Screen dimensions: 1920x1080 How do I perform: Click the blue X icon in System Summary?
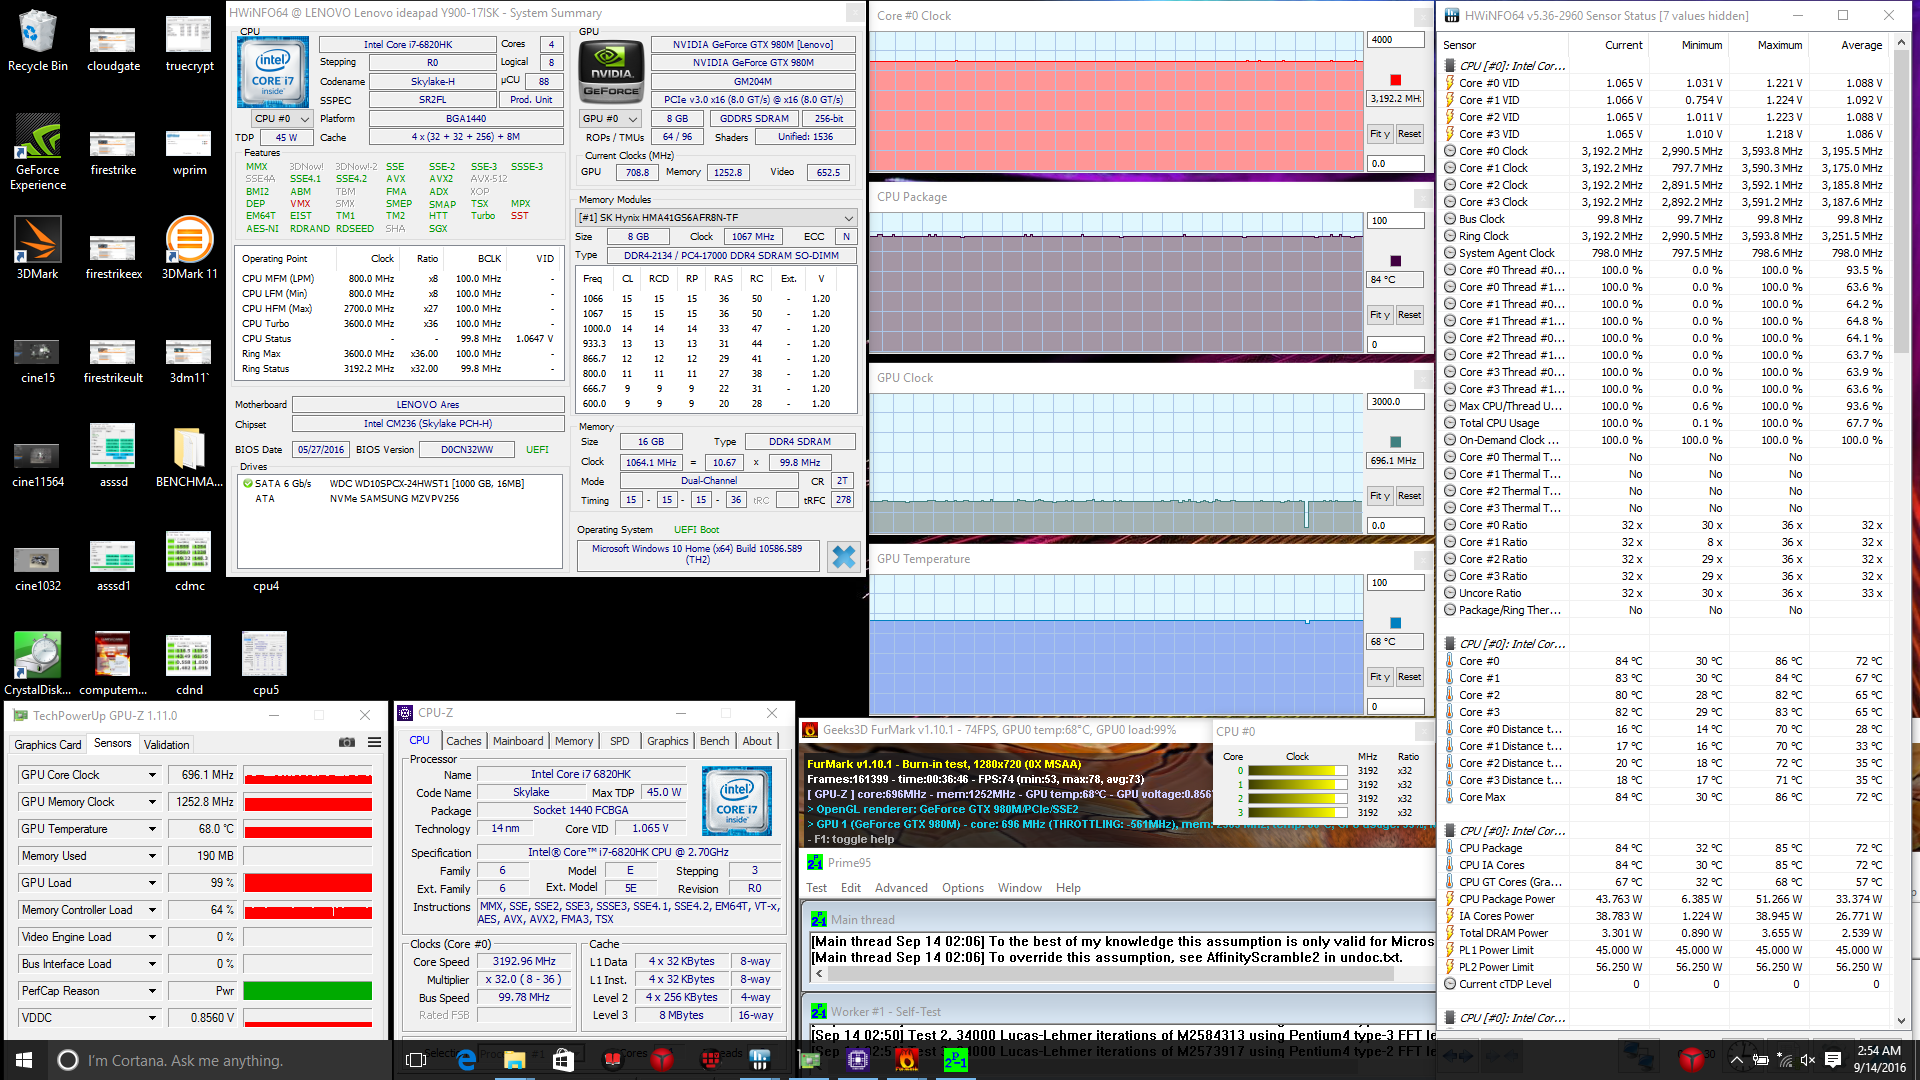point(843,557)
